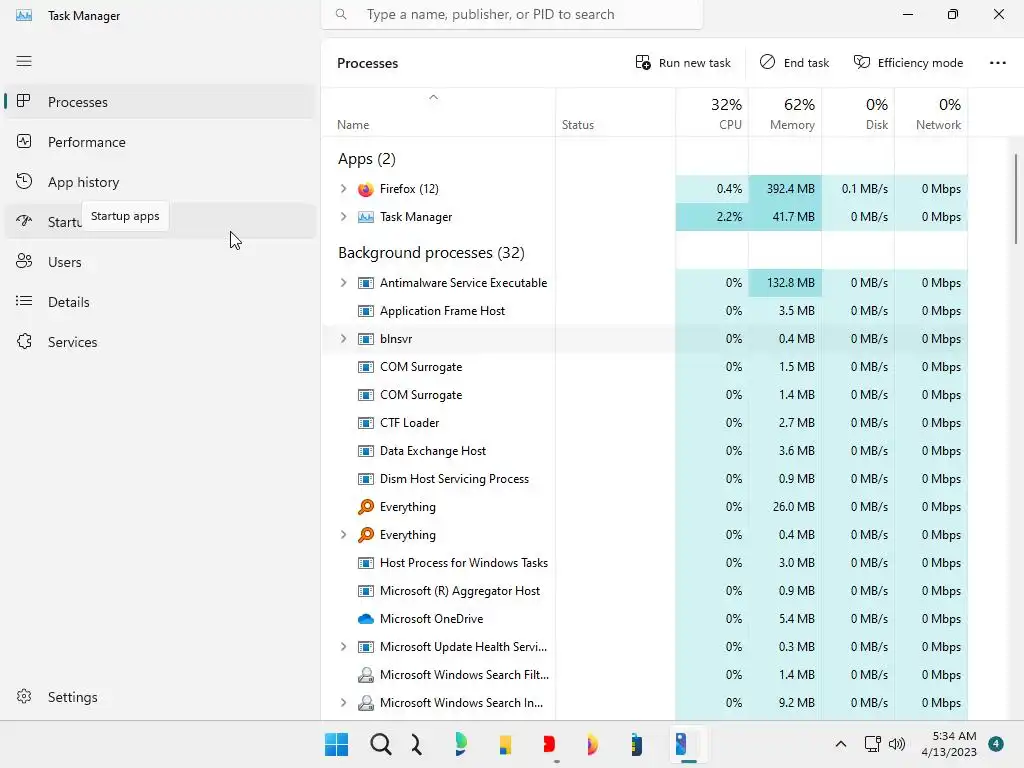
Task: Open the App history page
Action: pos(160,182)
